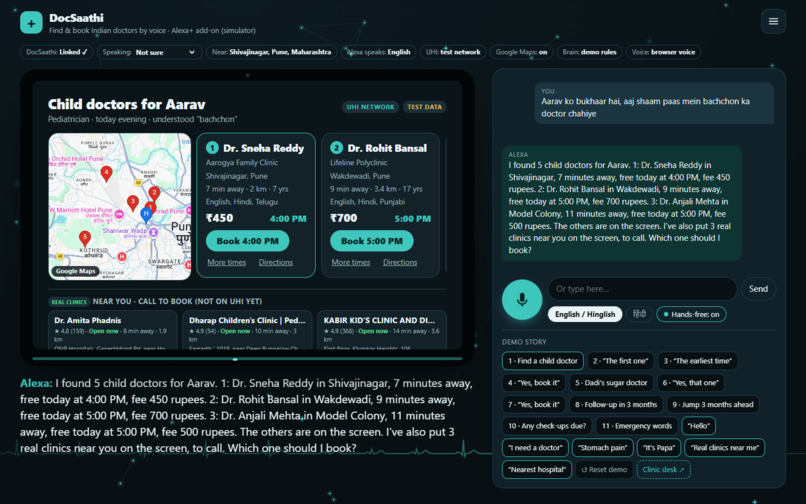Toggle Google Maps on chip

521,52
